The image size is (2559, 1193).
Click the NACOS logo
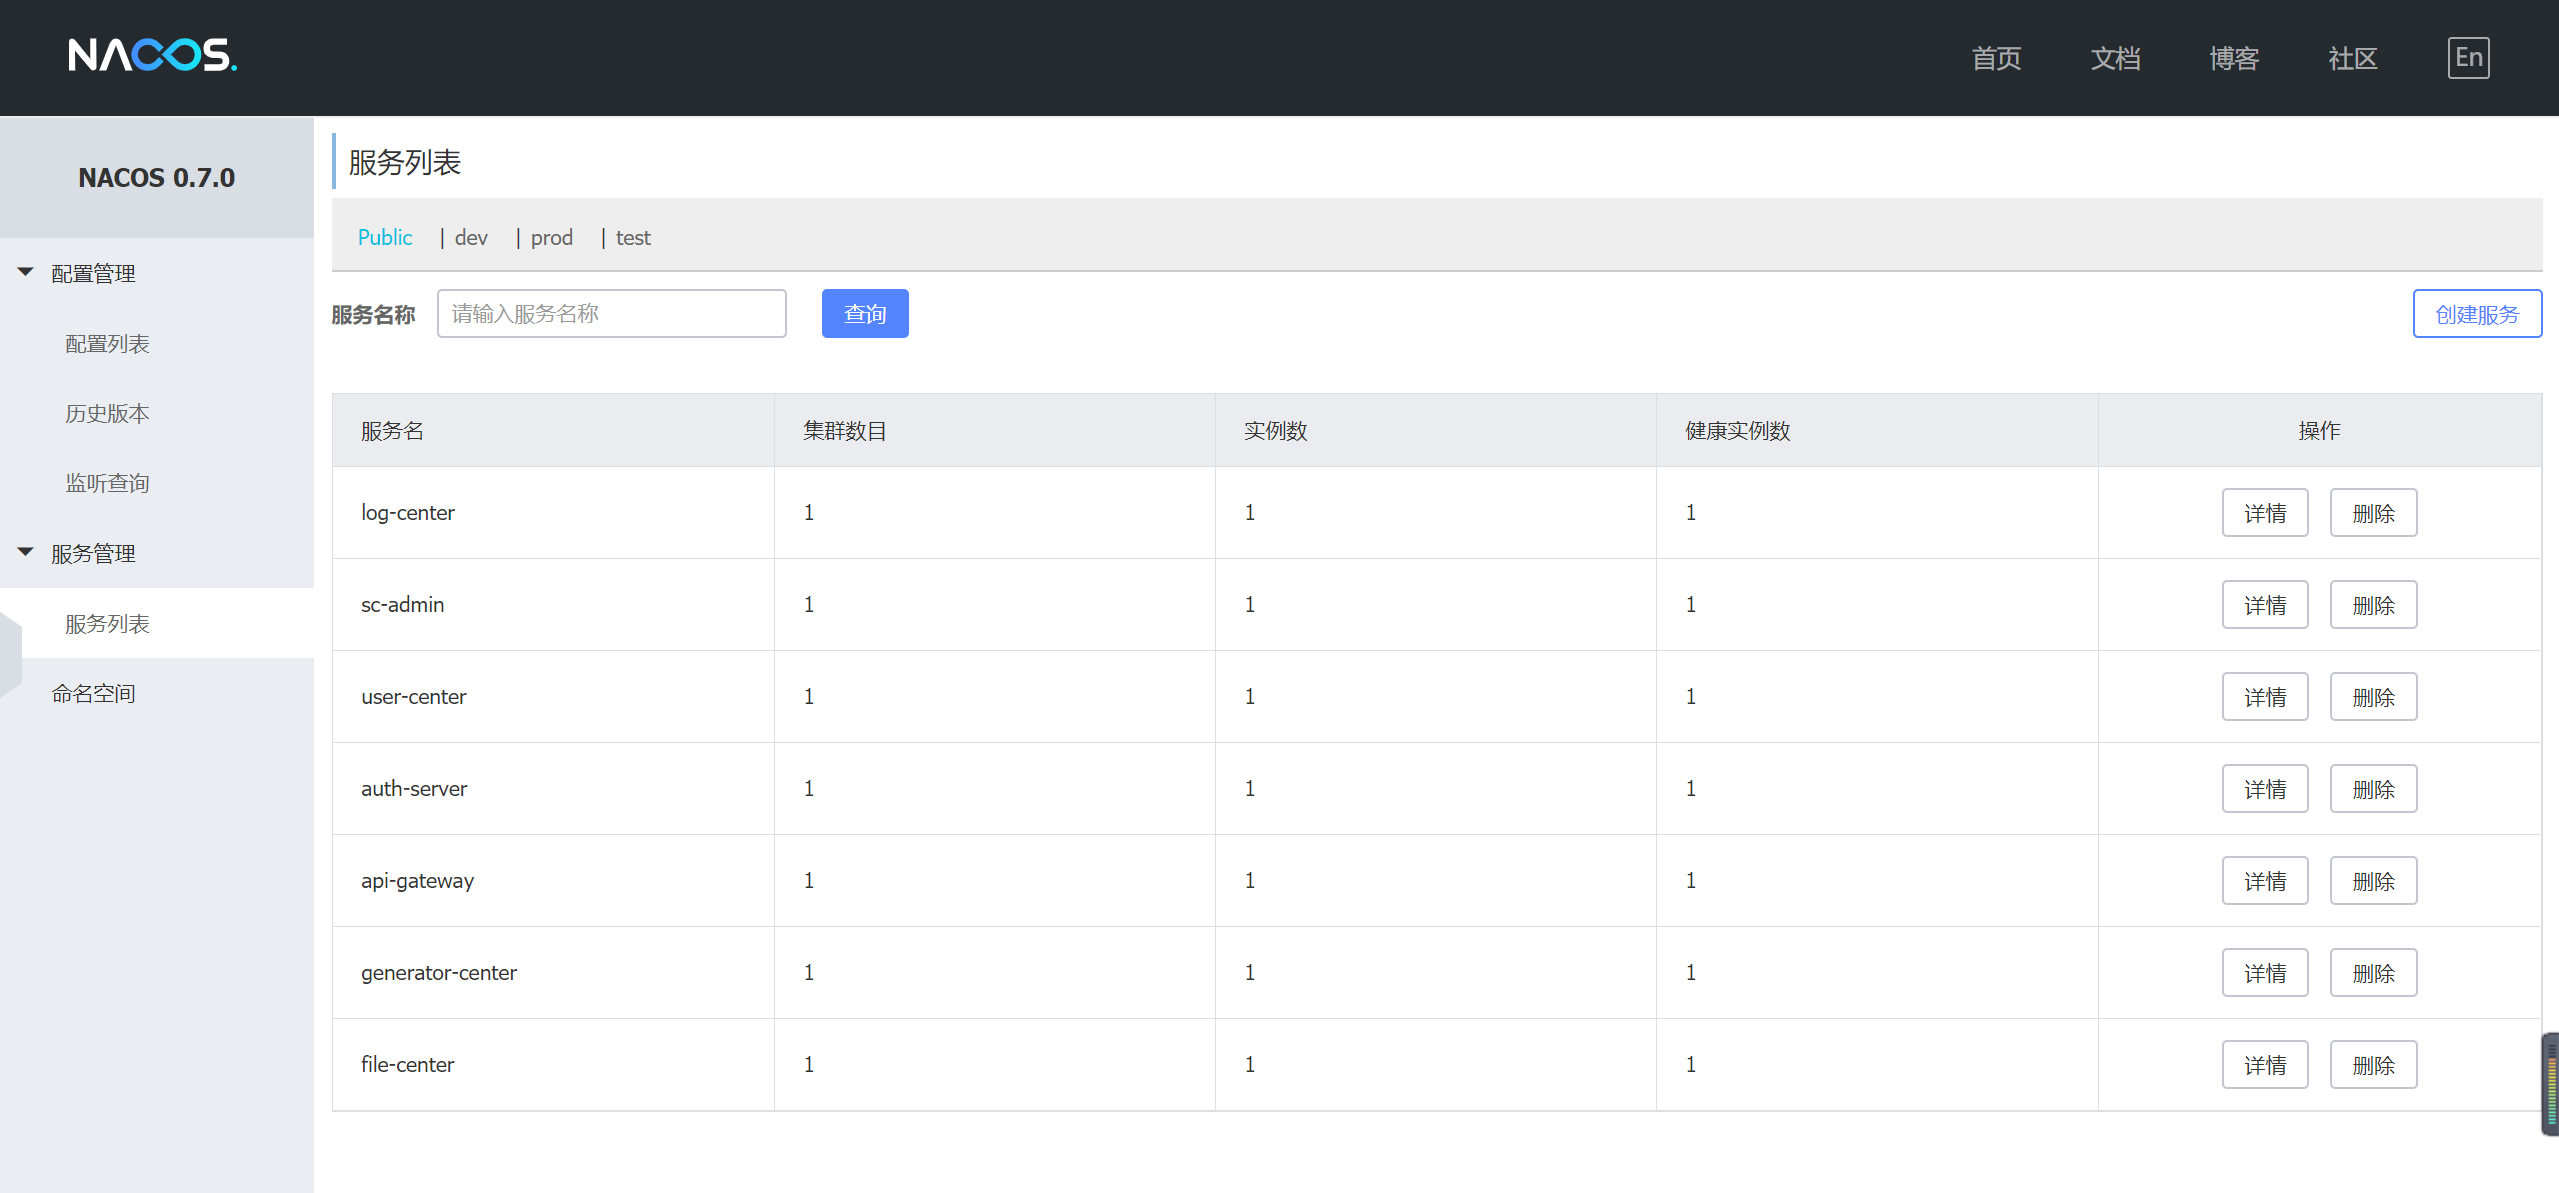pyautogui.click(x=152, y=56)
